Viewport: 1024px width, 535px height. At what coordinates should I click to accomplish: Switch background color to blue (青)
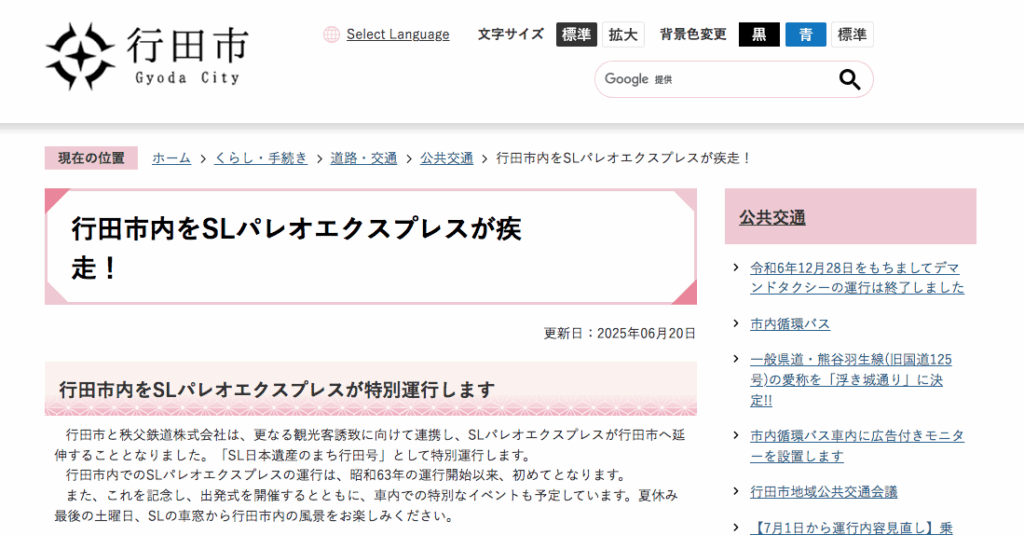point(805,35)
